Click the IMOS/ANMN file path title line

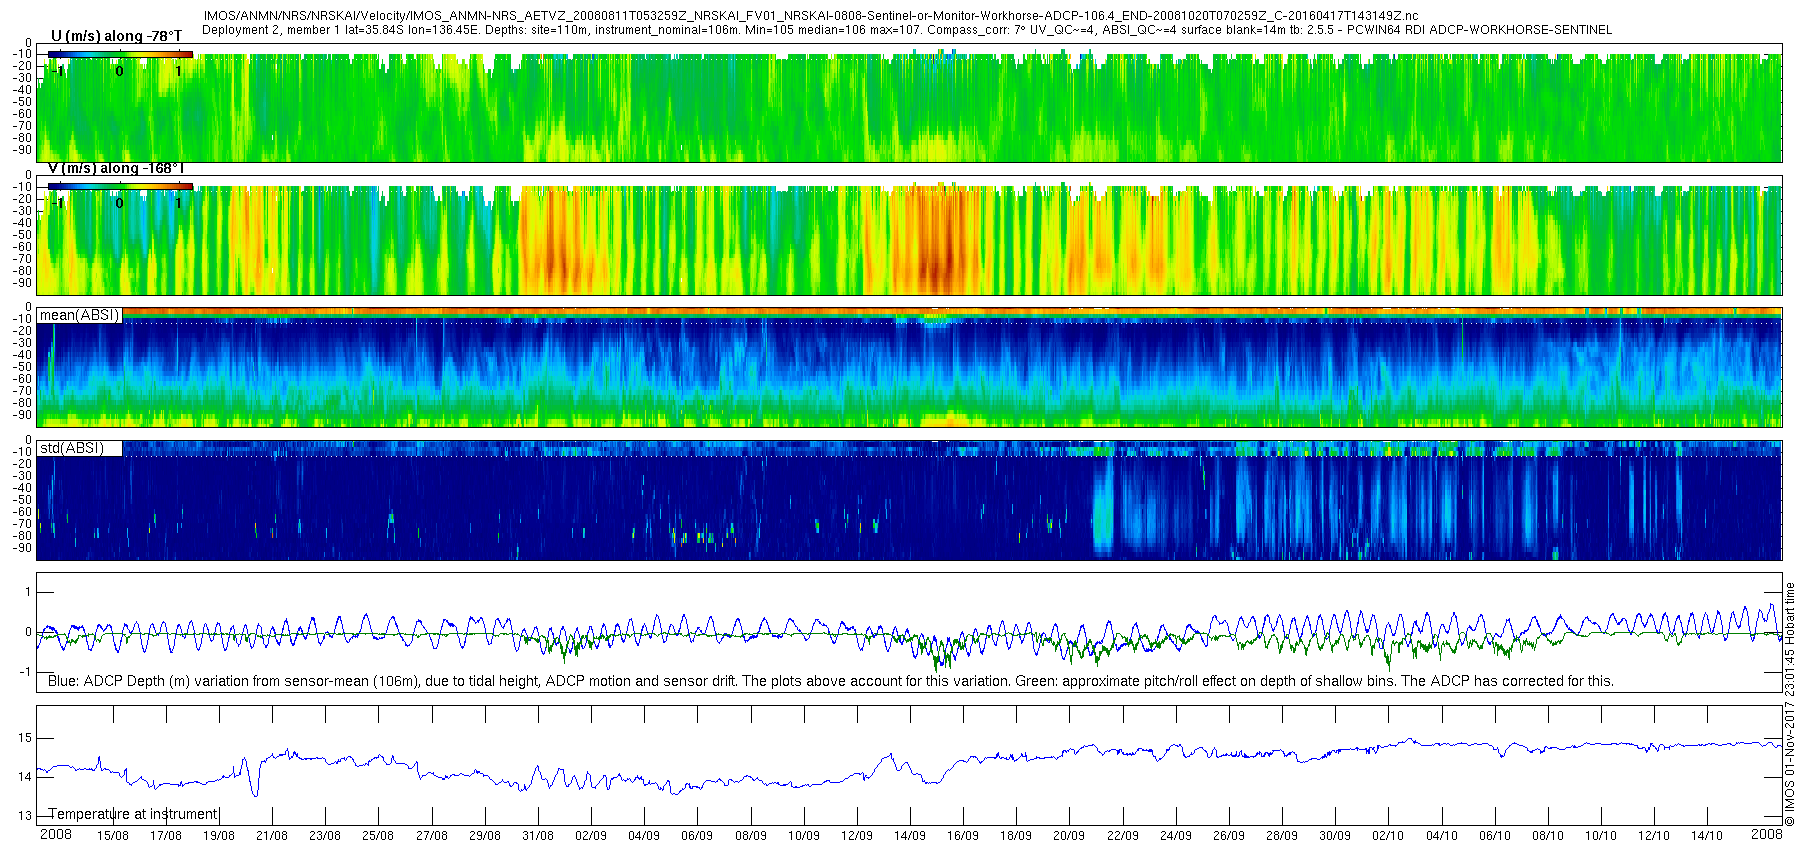point(810,16)
